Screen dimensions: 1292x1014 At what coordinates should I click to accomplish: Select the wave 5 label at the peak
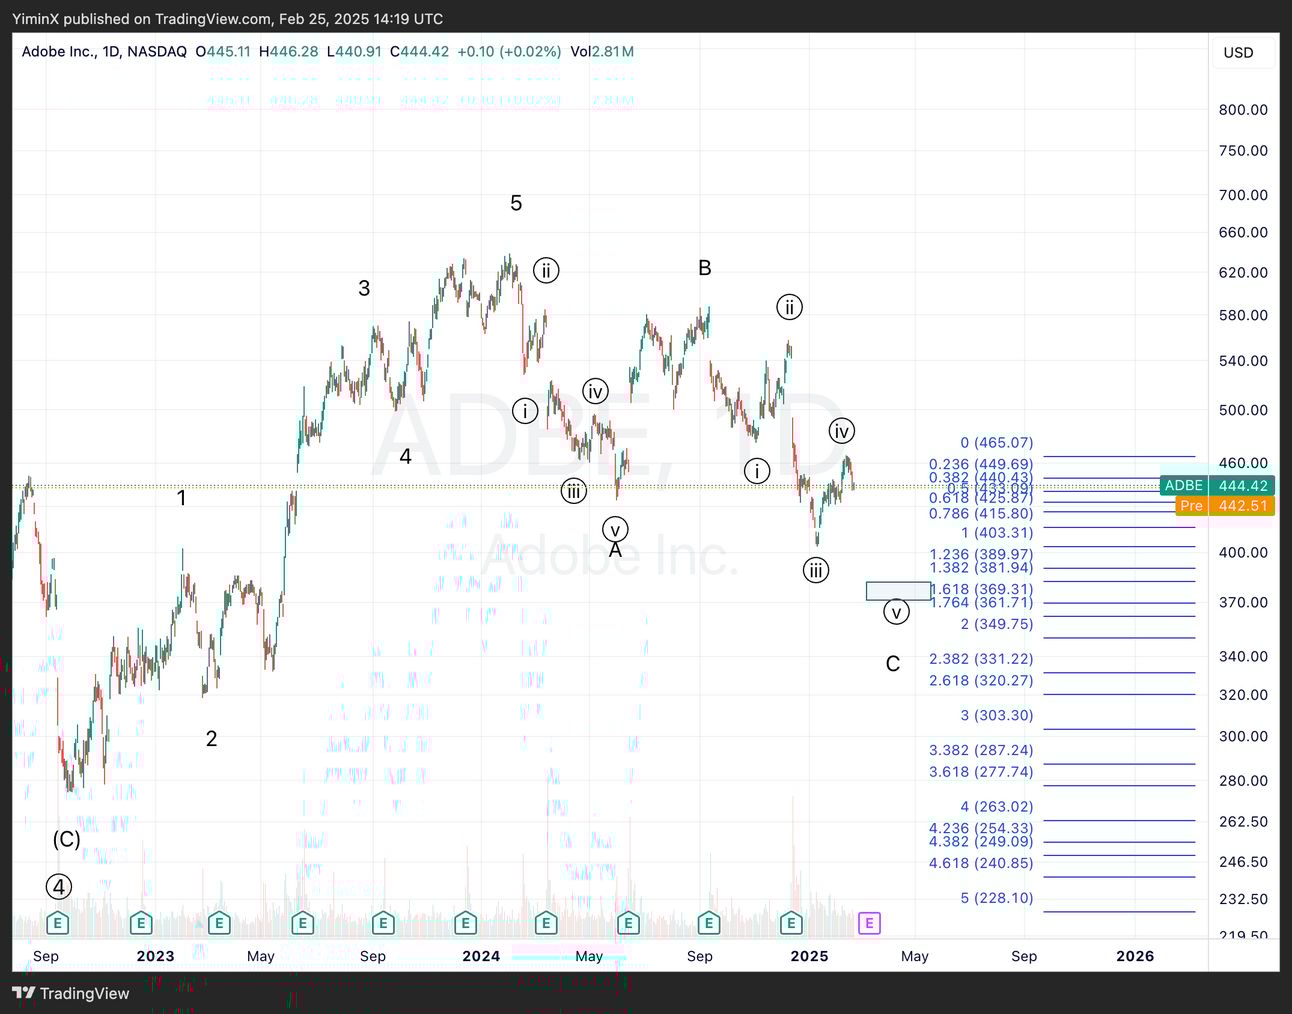(516, 203)
